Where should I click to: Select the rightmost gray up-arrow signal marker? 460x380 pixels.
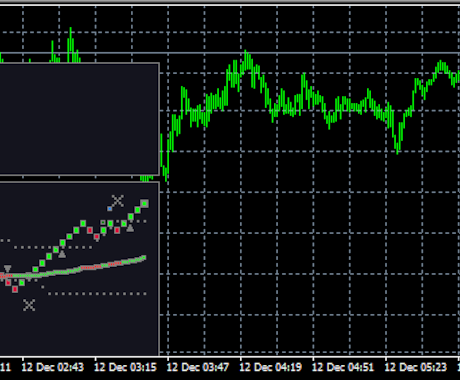[x=130, y=228]
